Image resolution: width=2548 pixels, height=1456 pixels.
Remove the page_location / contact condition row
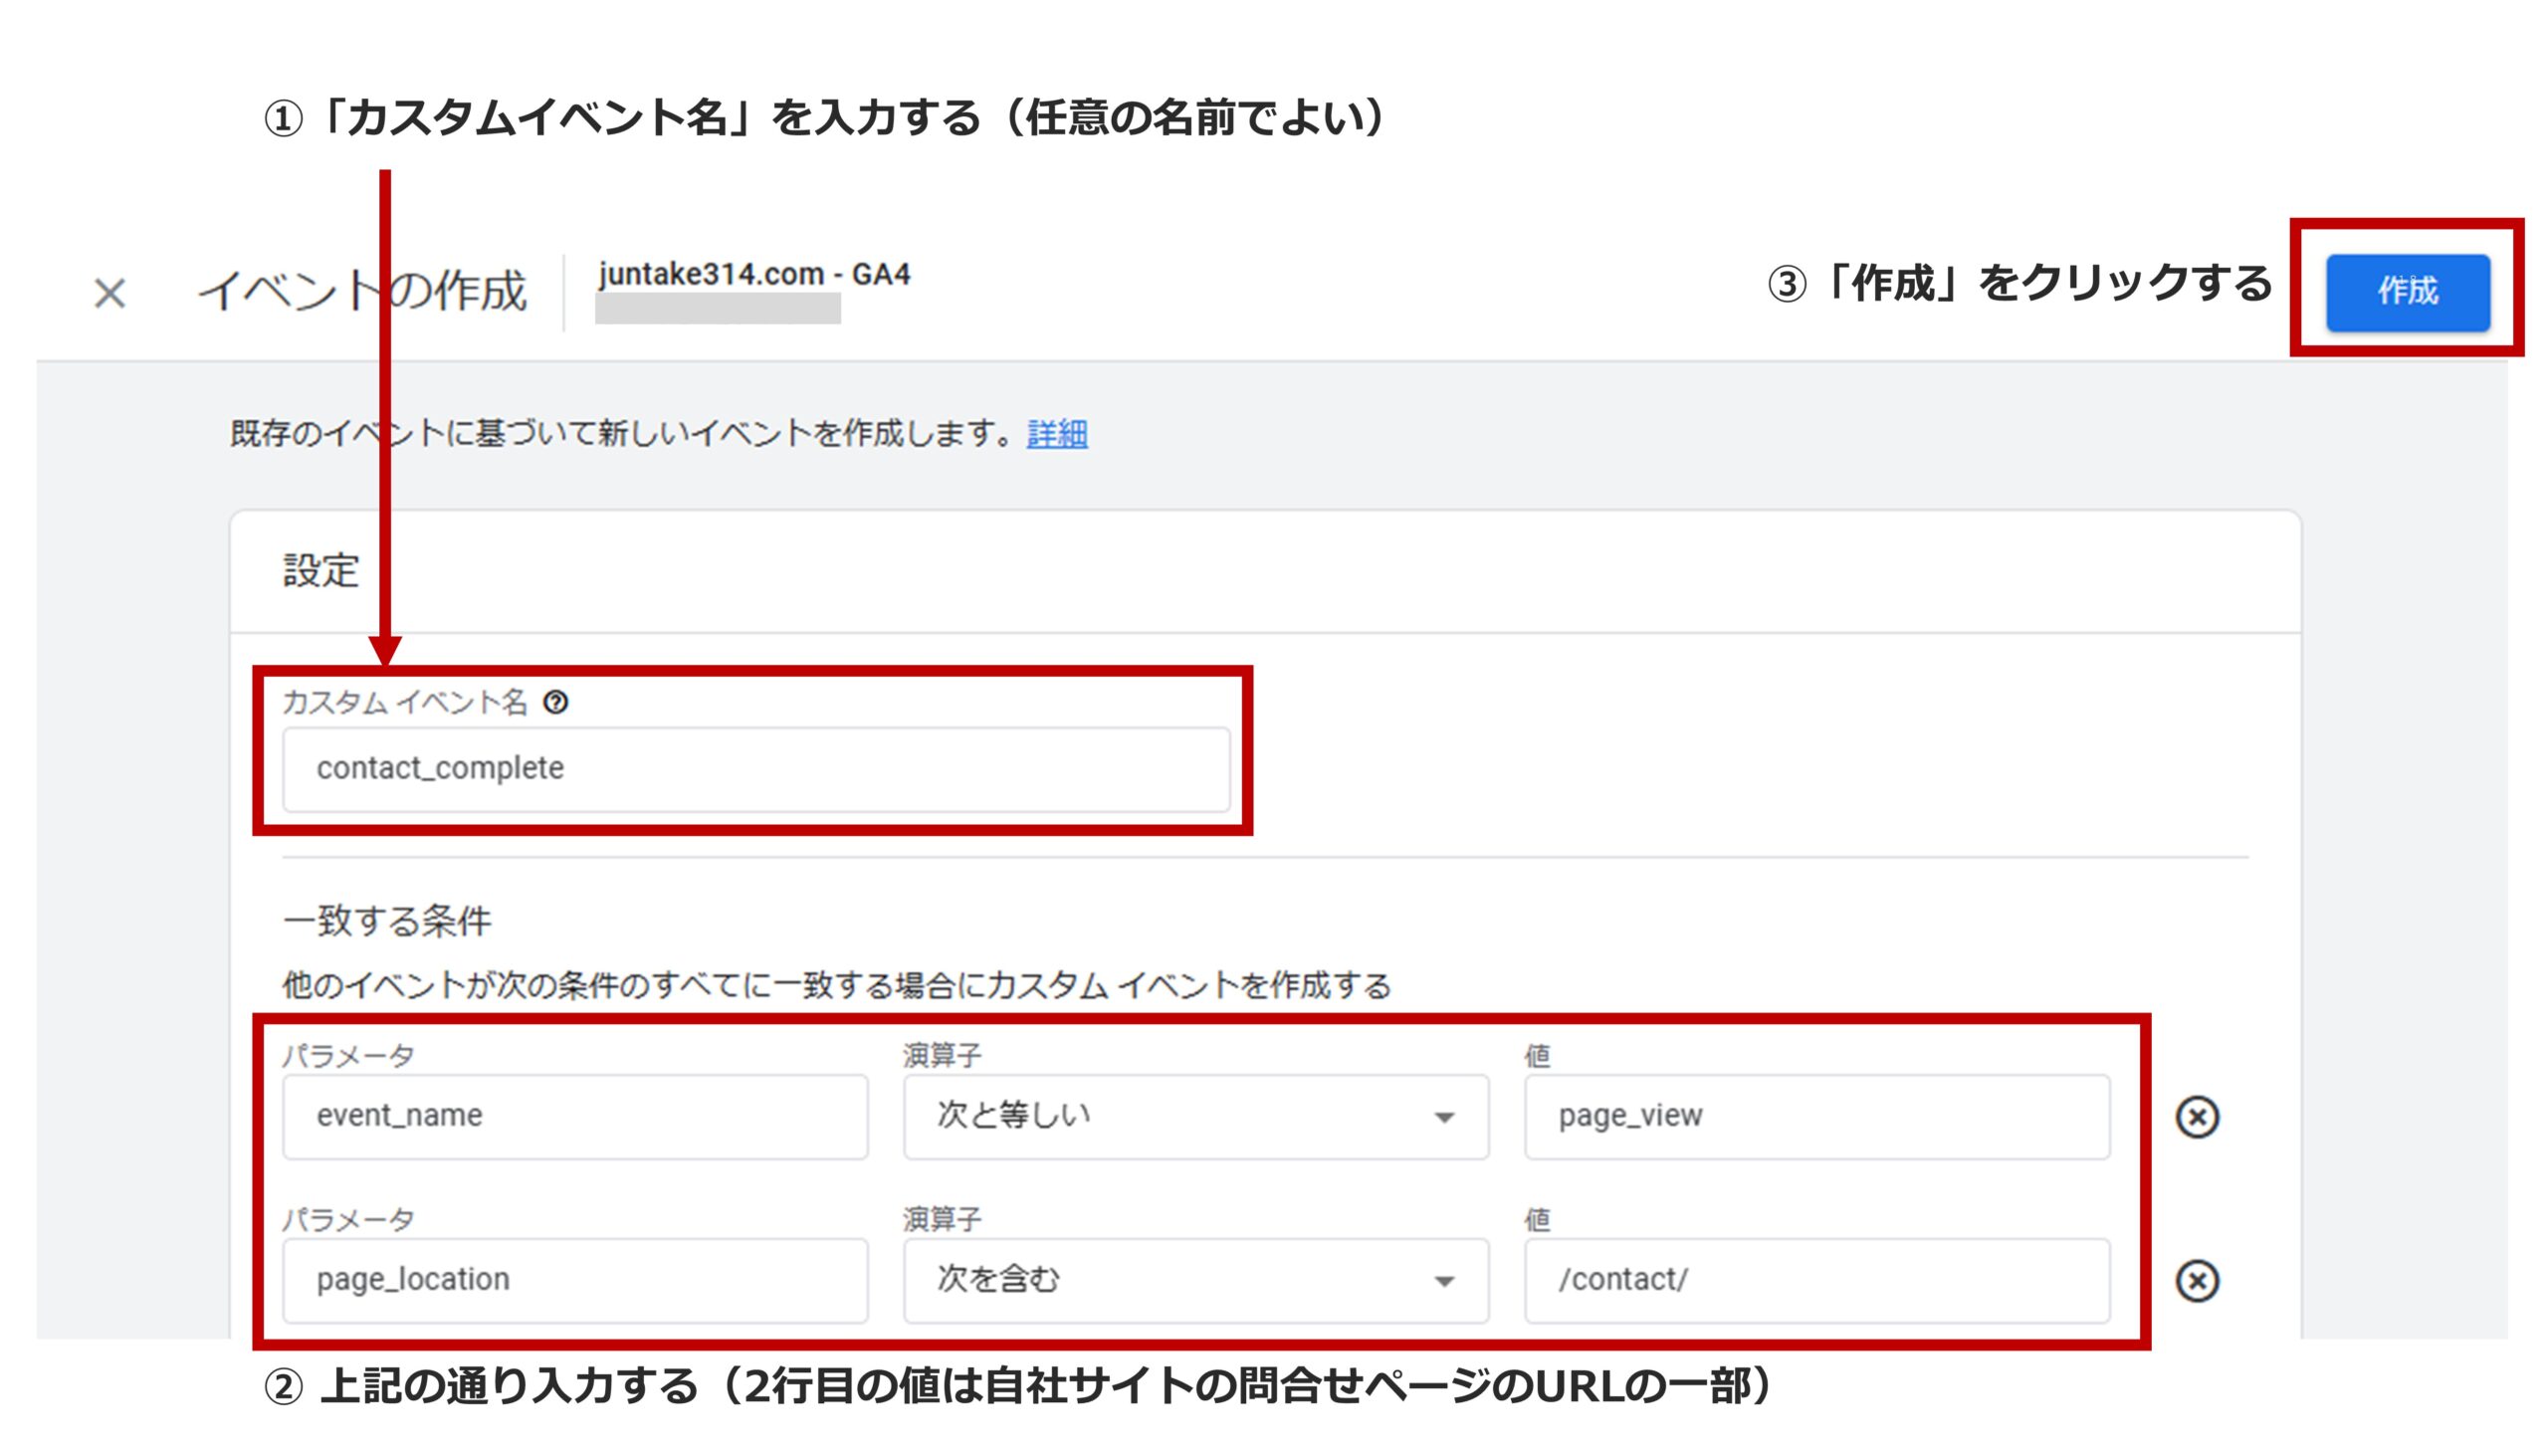point(2198,1280)
